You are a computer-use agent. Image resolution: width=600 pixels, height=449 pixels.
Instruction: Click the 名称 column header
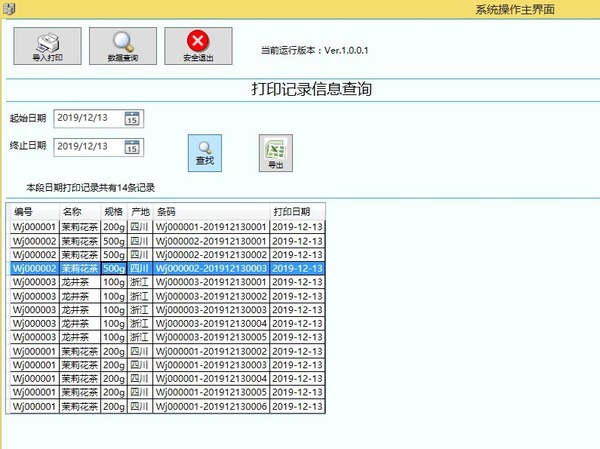[x=79, y=212]
